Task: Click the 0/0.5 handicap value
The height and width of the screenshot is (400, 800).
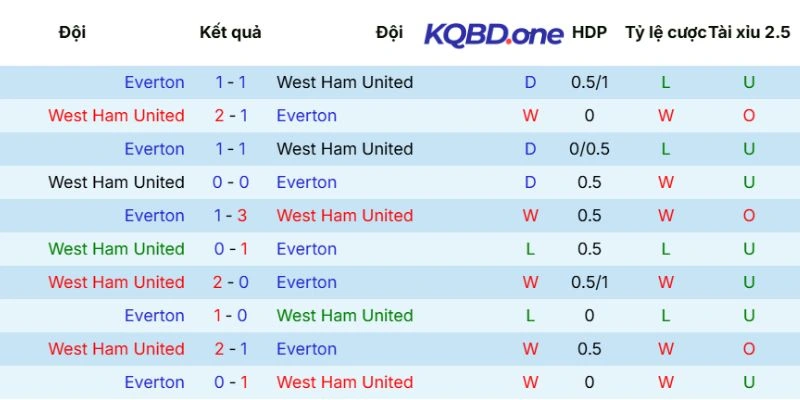Action: (x=589, y=149)
